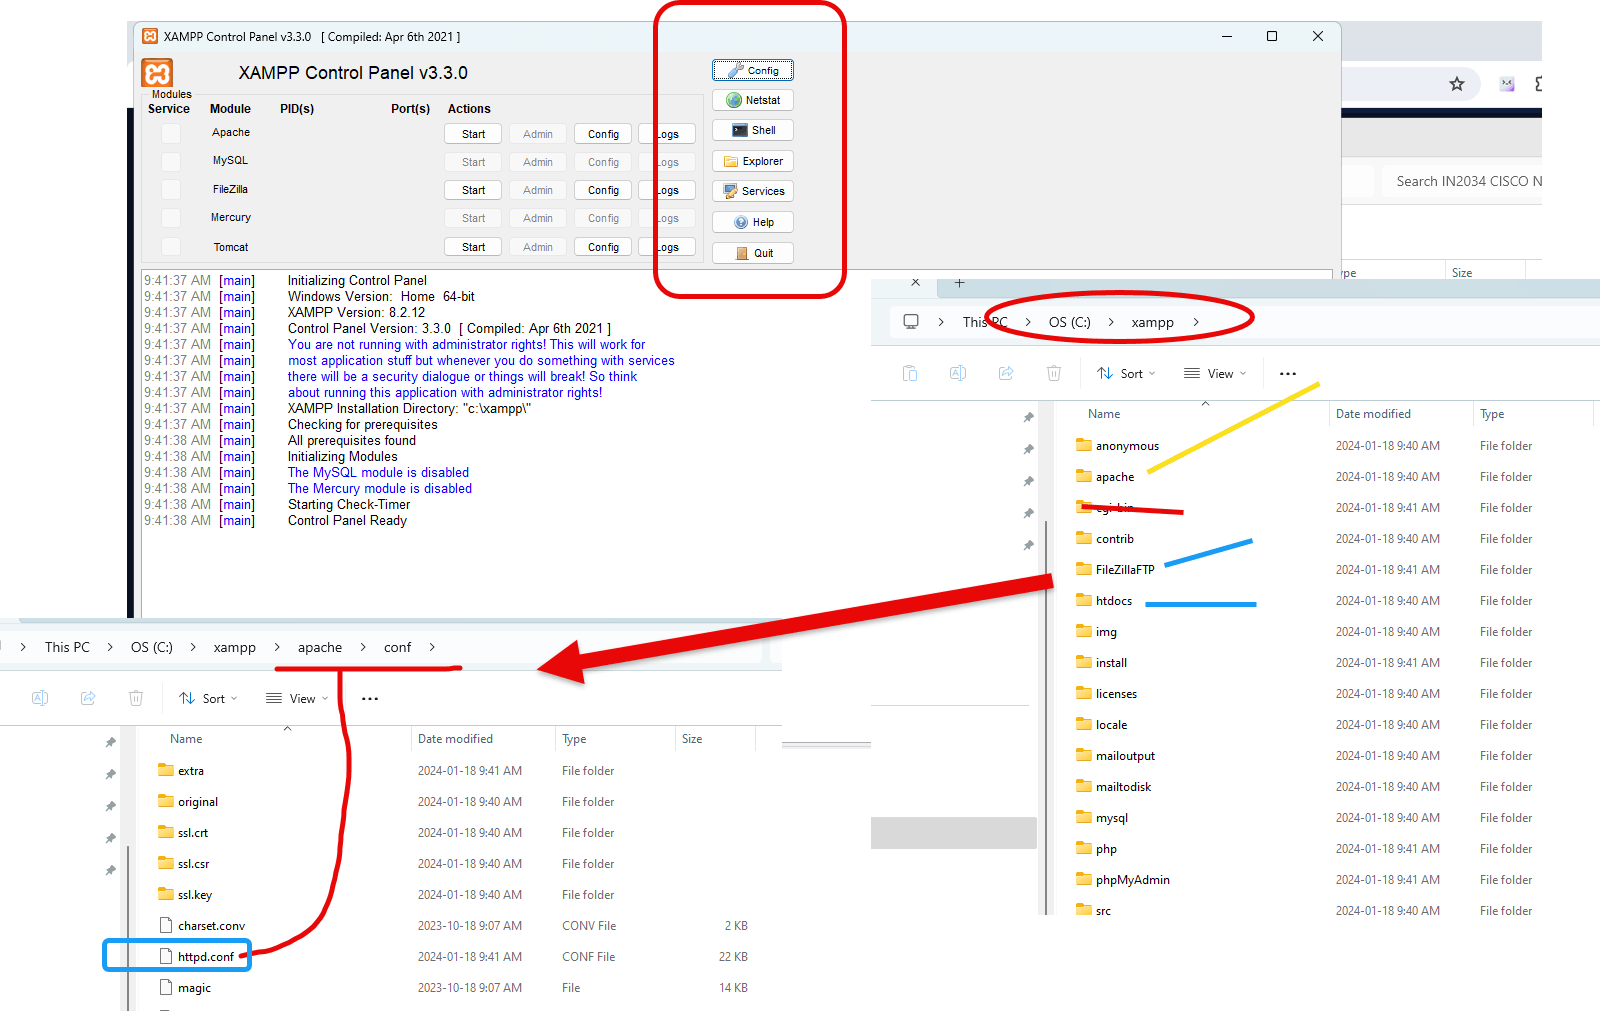Click xampp breadcrumb in xampp window address bar
The height and width of the screenshot is (1011, 1600).
point(1152,322)
